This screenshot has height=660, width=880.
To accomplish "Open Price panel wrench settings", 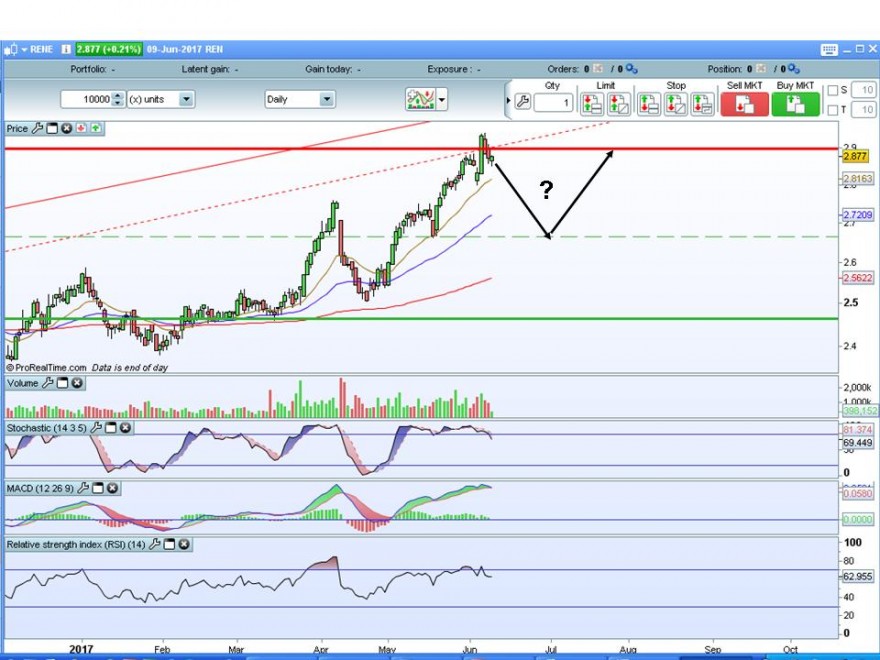I will click(x=37, y=129).
